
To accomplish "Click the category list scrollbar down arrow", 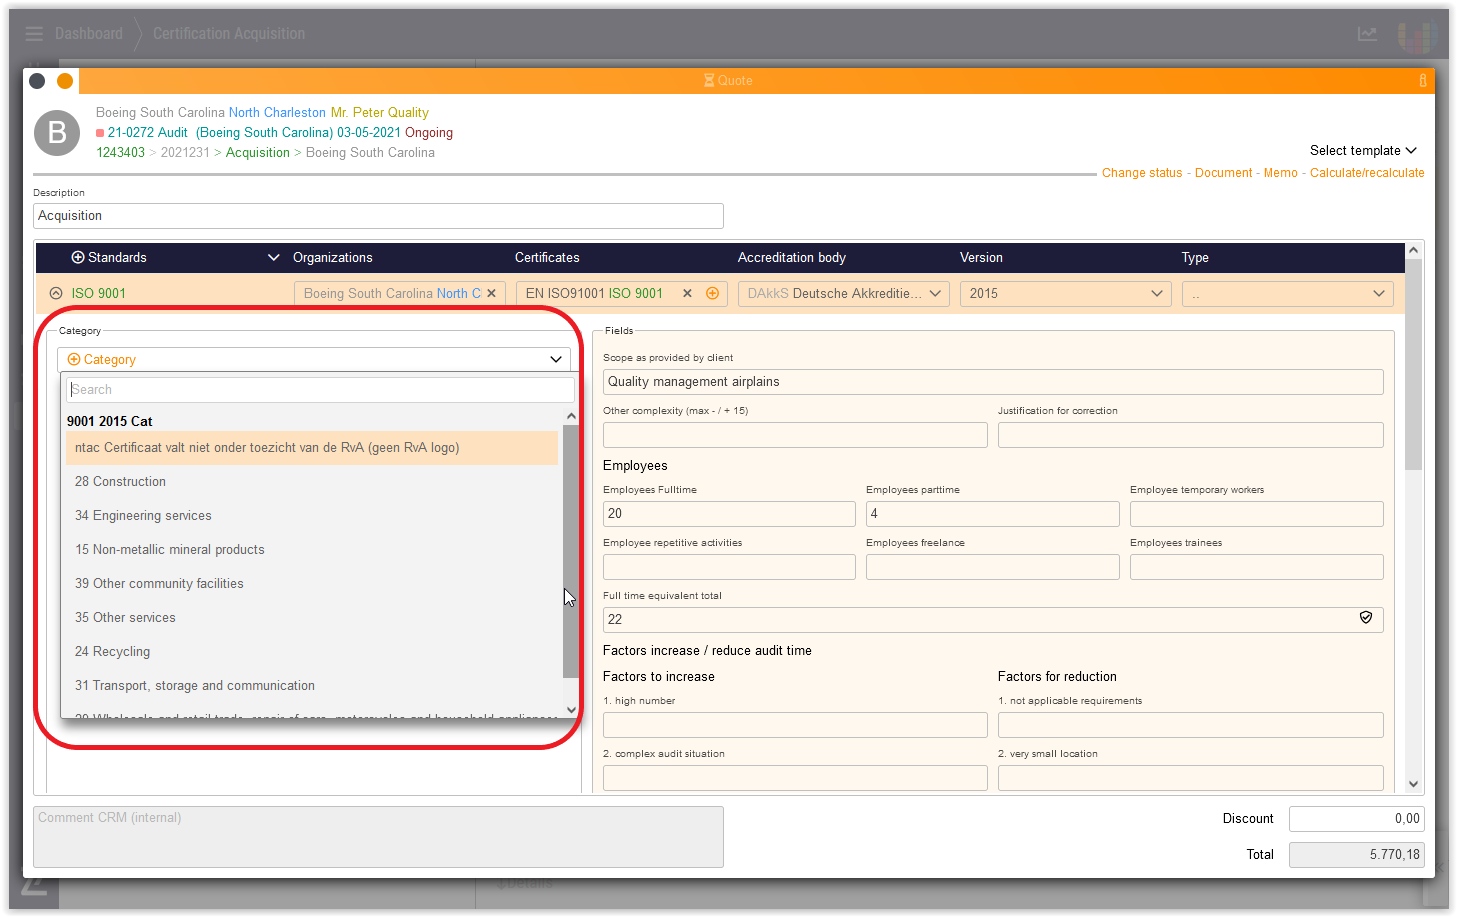I will click(x=571, y=710).
